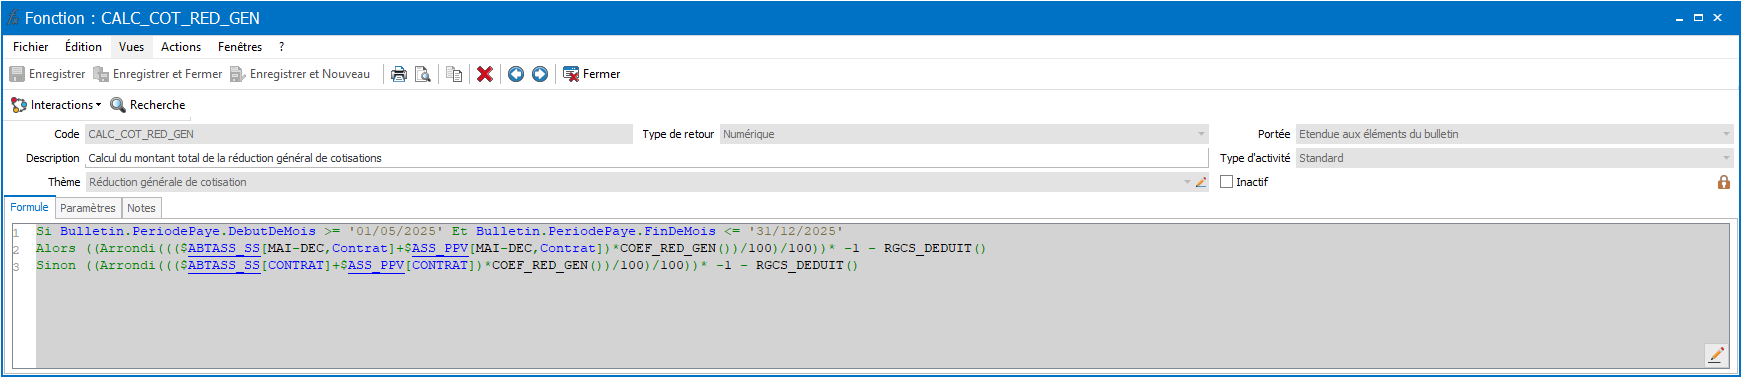1742x378 pixels.
Task: Click the duplicate/copy documents icon
Action: coord(454,74)
